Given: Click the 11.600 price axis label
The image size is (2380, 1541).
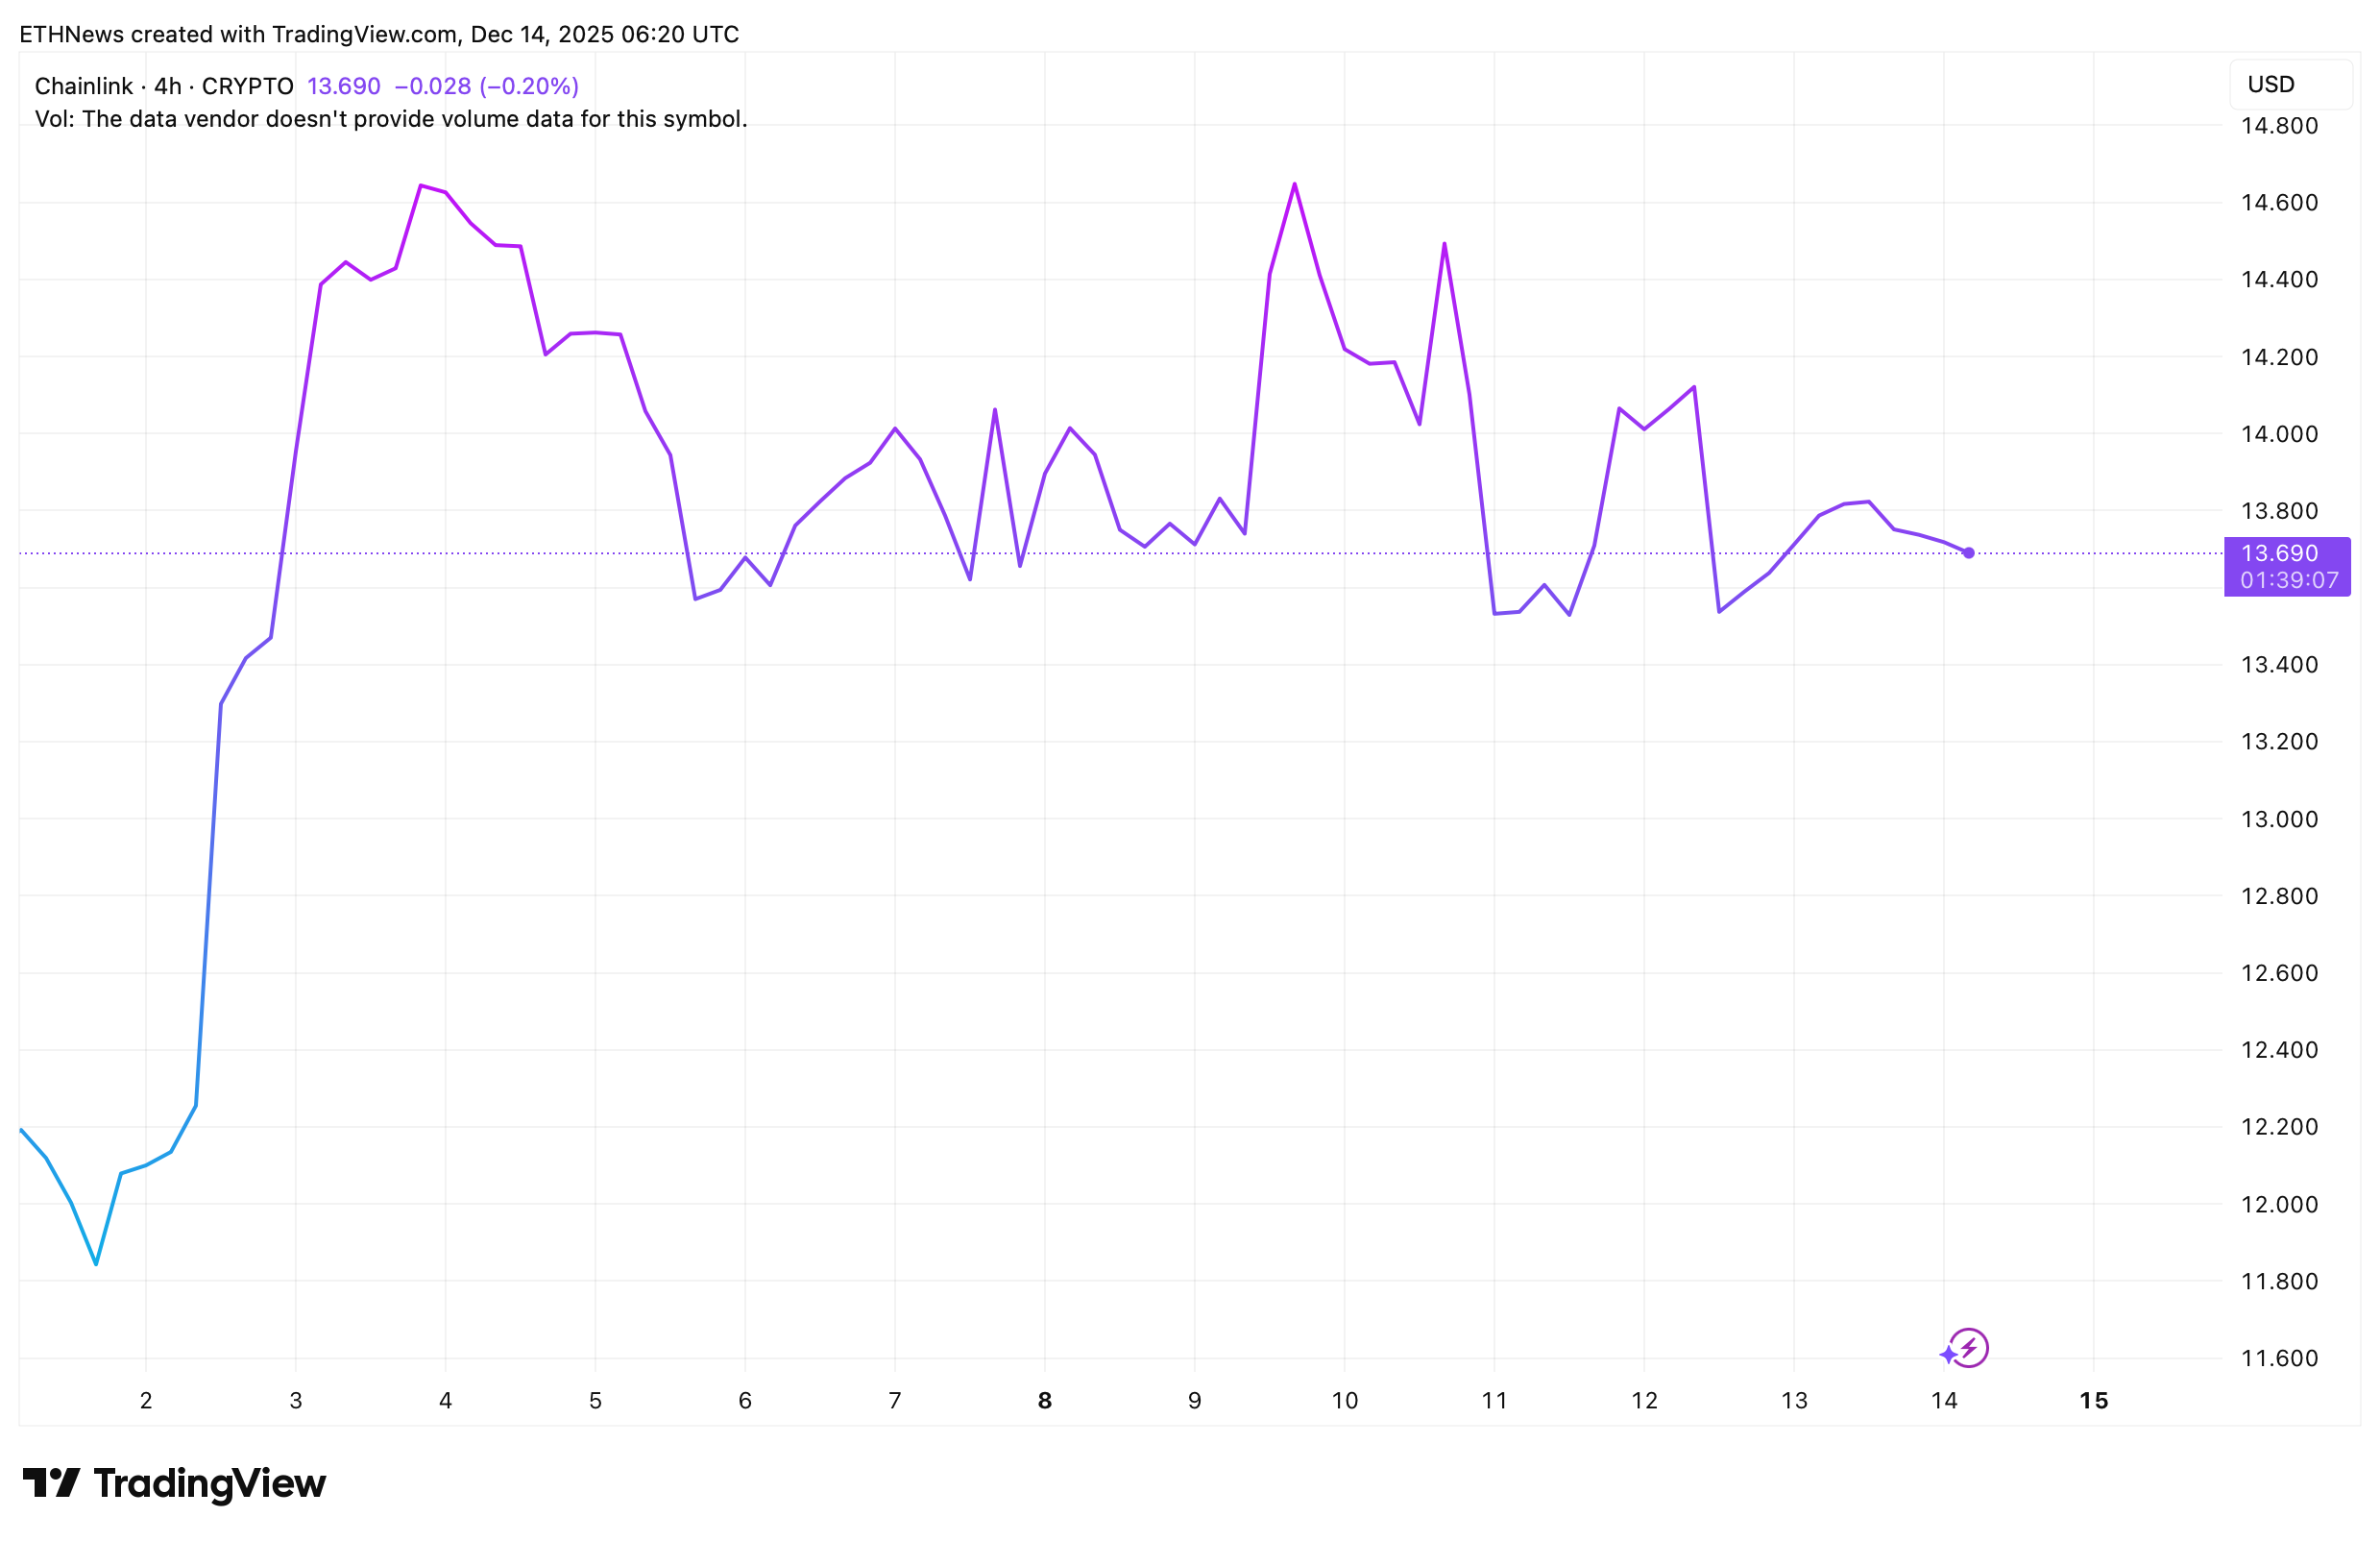Looking at the screenshot, I should click(2279, 1358).
